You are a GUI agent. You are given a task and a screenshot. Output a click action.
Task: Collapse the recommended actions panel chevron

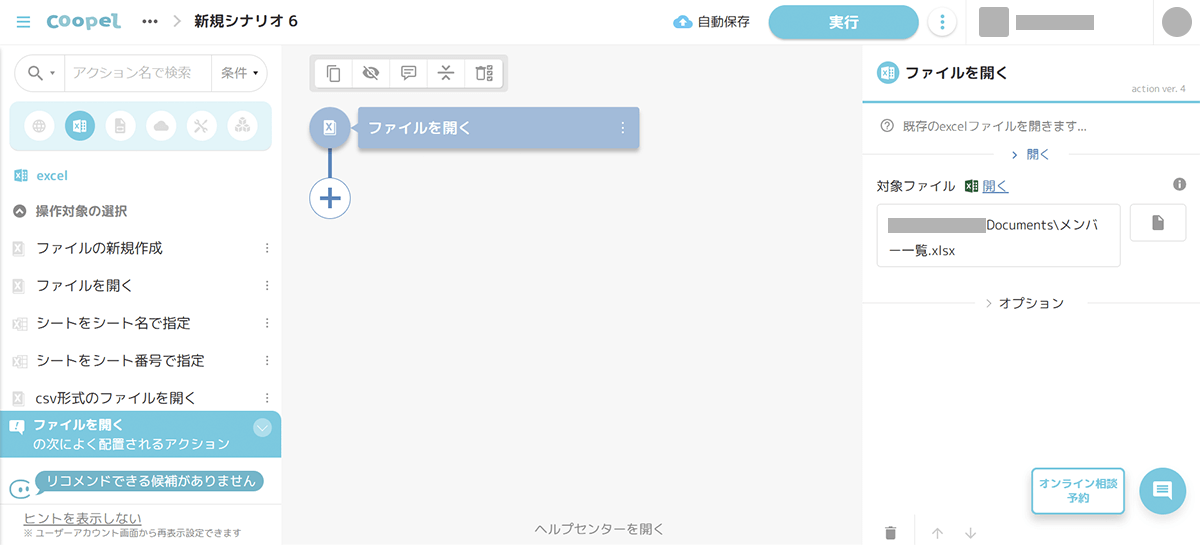pos(263,427)
